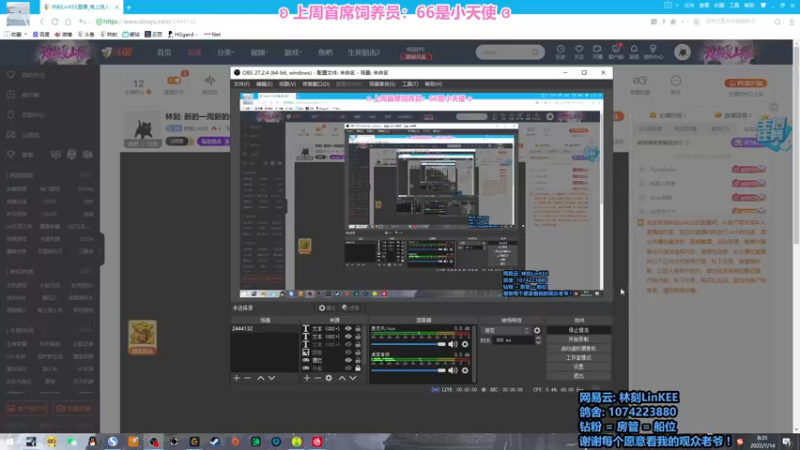
Task: Open browser 收藏 favorites dropdown
Action: point(16,35)
